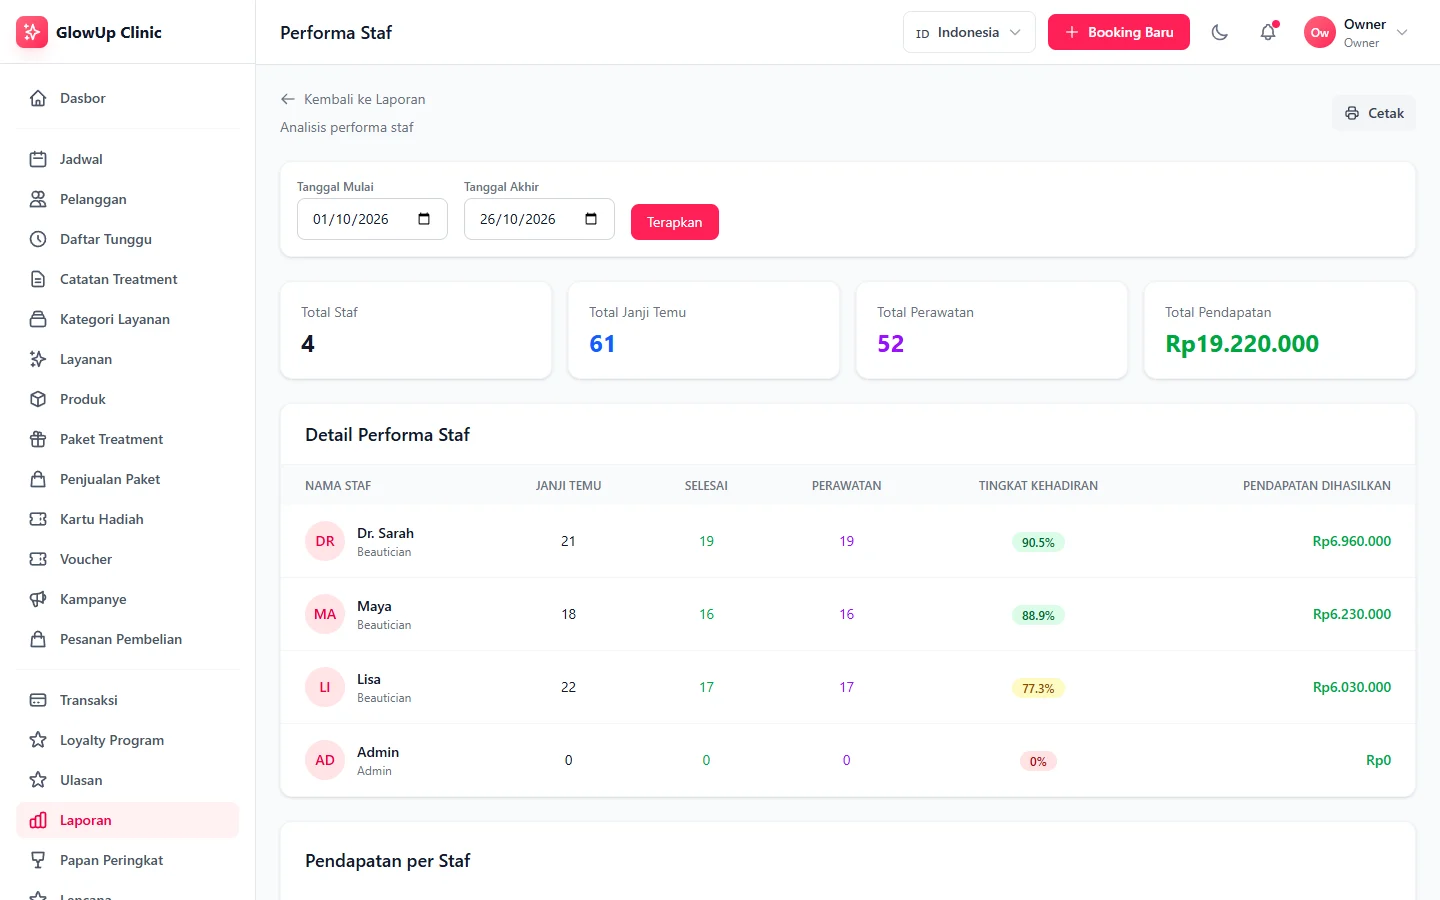This screenshot has width=1440, height=900.
Task: Open Tanggal Mulai calendar picker icon
Action: click(424, 219)
